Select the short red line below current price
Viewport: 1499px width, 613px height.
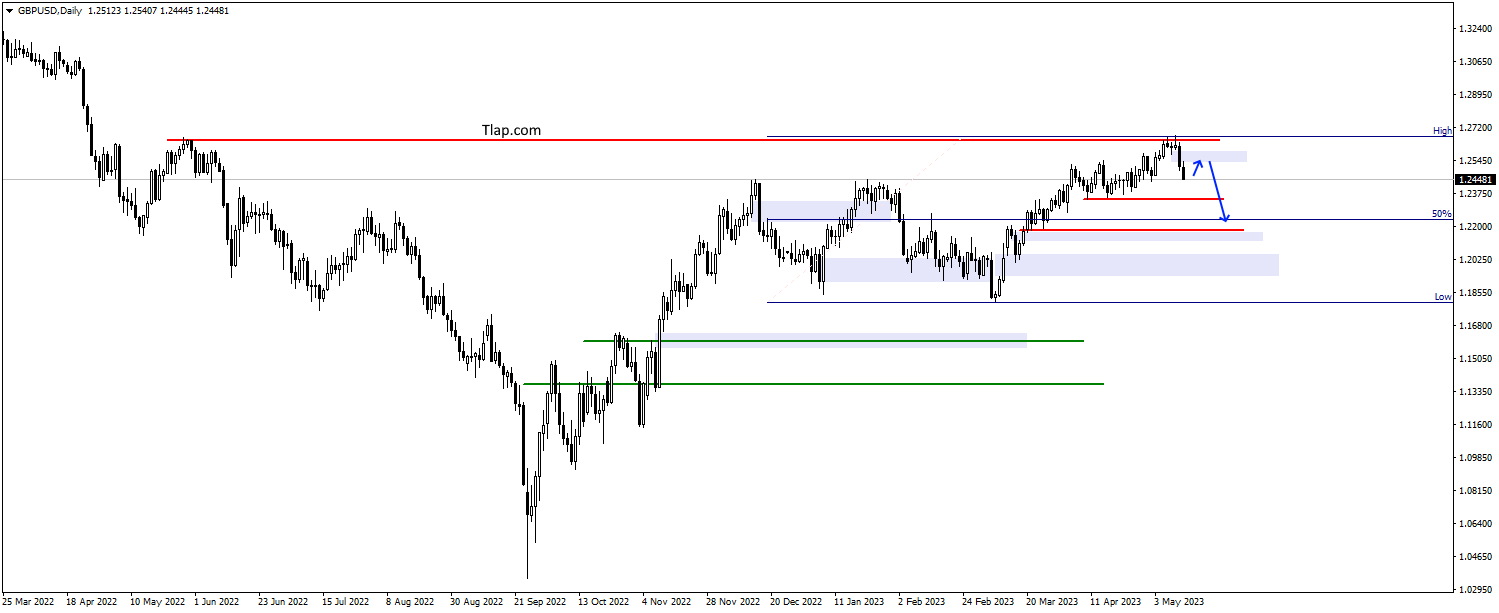click(x=1153, y=199)
